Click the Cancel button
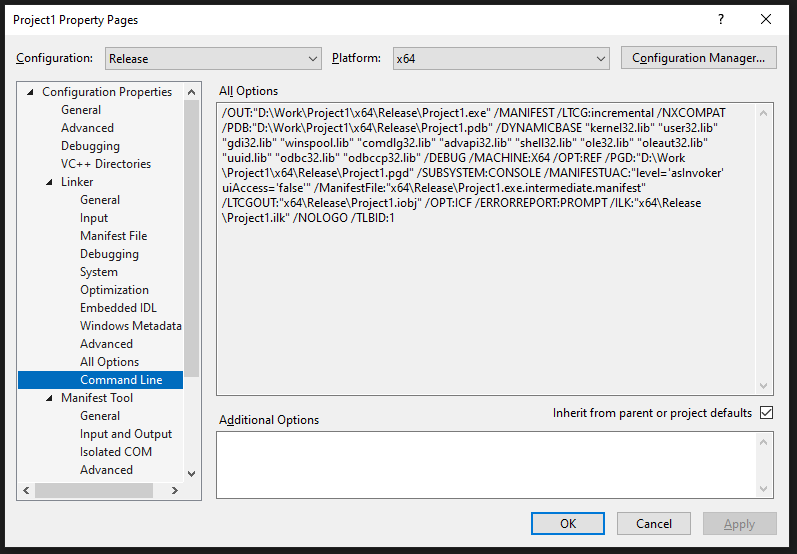Image resolution: width=797 pixels, height=554 pixels. [x=654, y=523]
